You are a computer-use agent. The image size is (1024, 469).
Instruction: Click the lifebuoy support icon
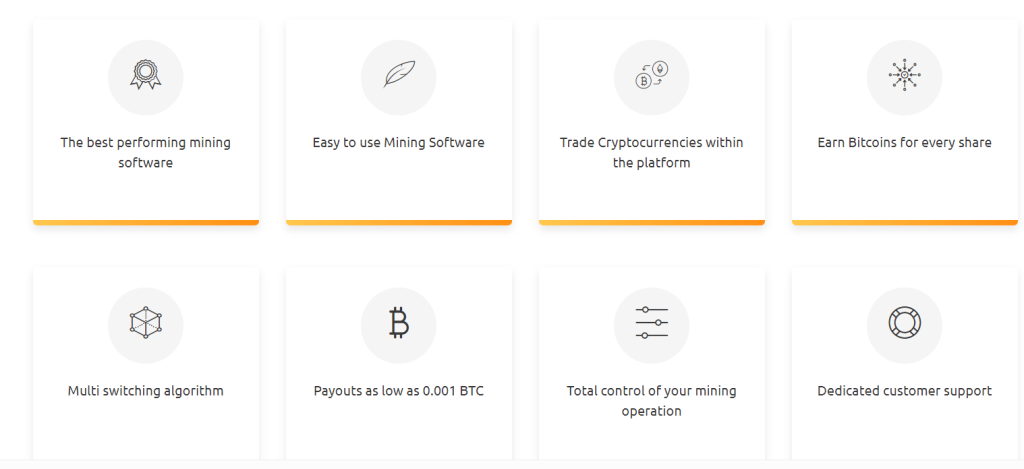[904, 323]
